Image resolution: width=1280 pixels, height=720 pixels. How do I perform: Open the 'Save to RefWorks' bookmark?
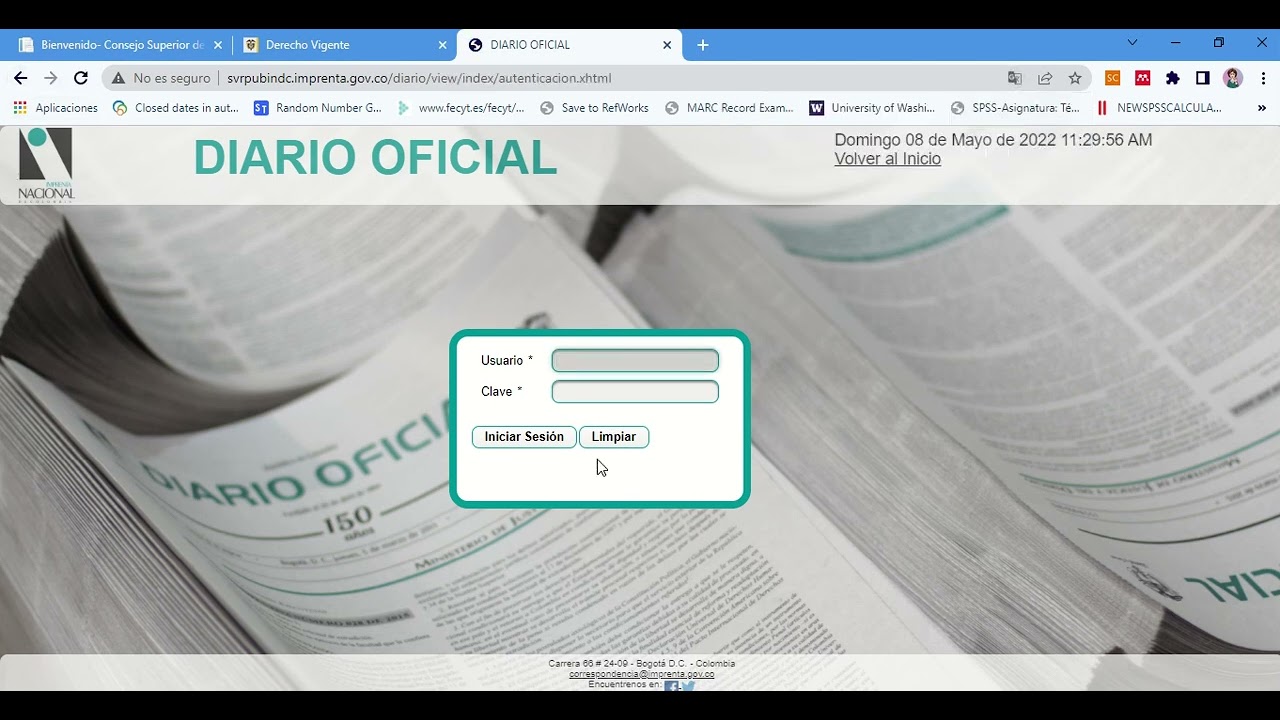tap(594, 108)
